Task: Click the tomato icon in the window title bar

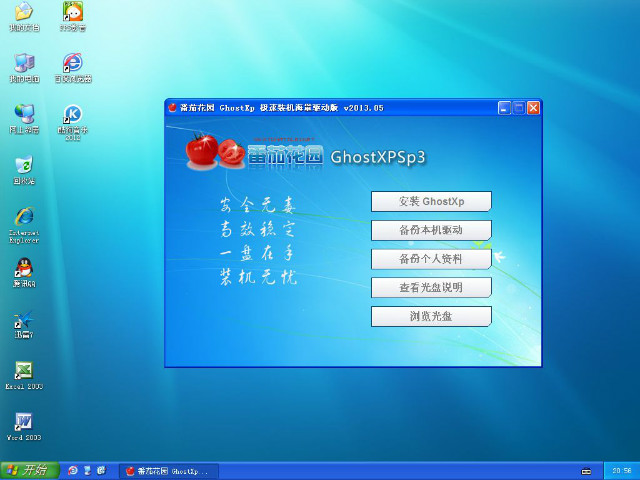Action: click(172, 108)
